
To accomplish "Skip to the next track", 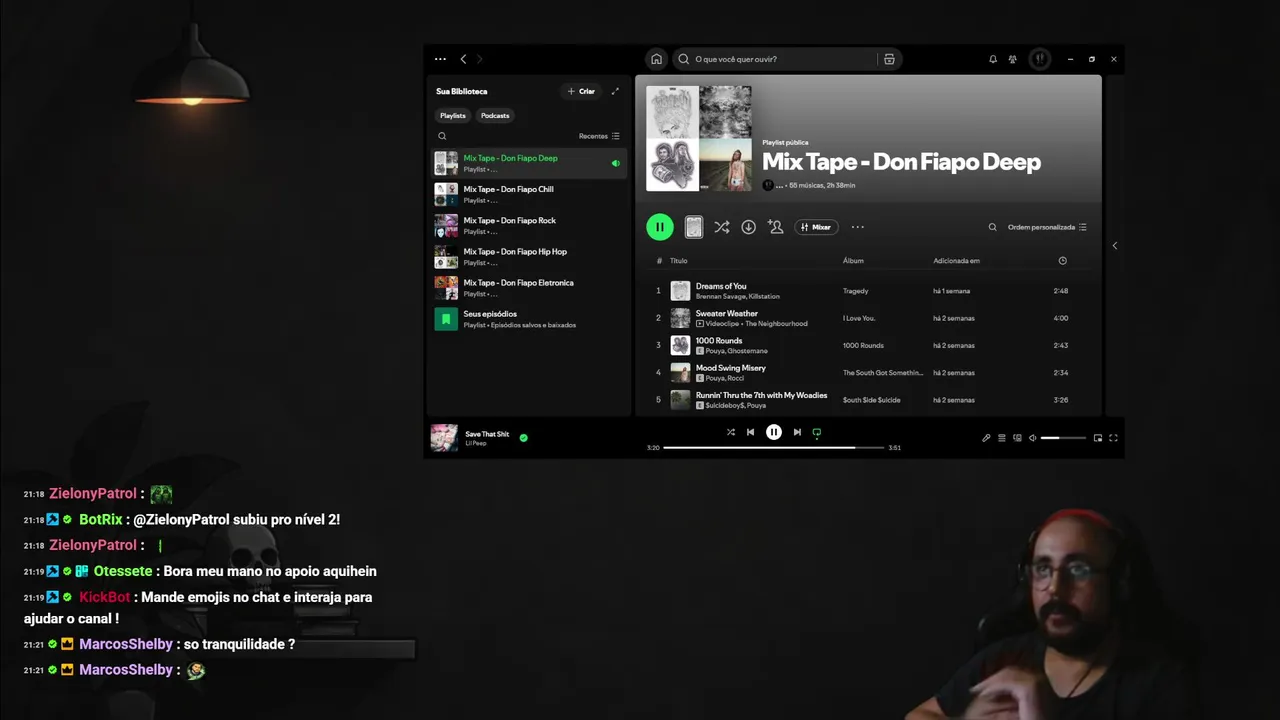I will click(797, 432).
